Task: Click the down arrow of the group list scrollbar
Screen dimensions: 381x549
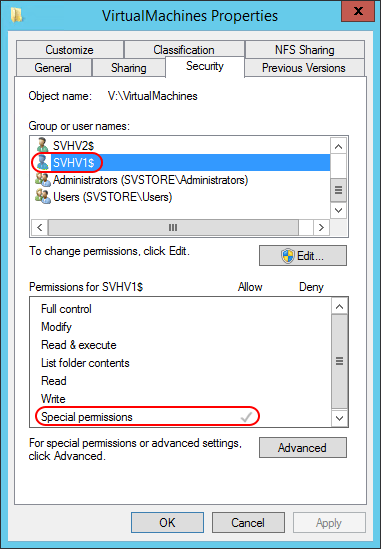Action: pyautogui.click(x=339, y=210)
